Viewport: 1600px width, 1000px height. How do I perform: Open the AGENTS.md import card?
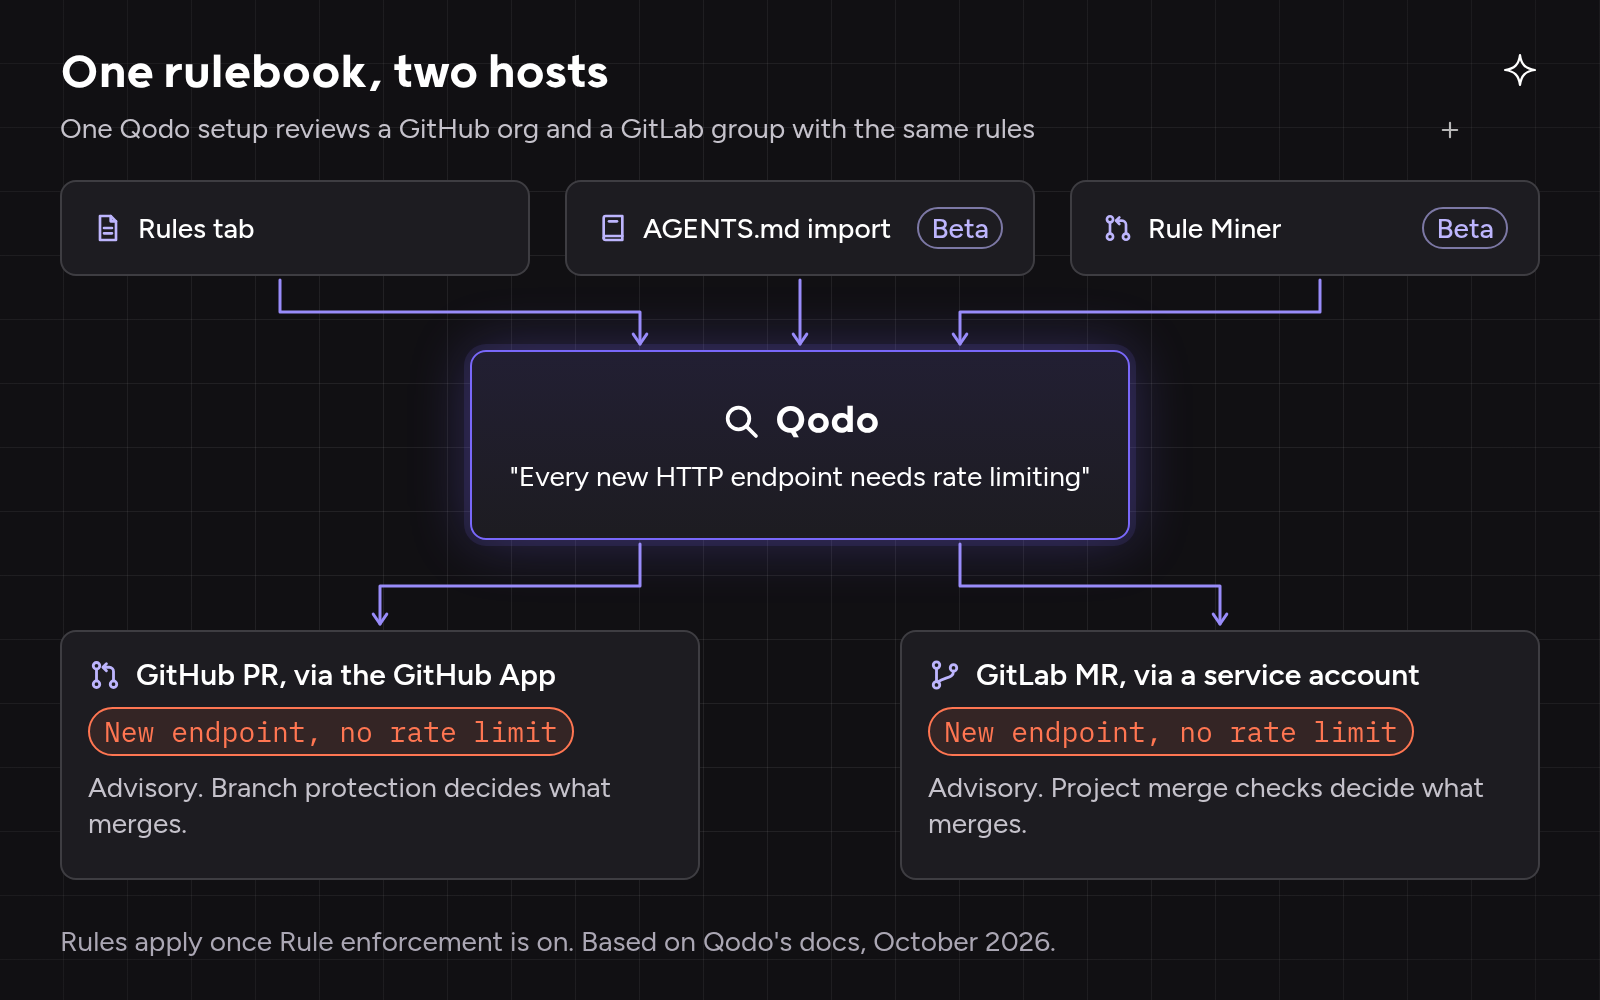pos(800,228)
